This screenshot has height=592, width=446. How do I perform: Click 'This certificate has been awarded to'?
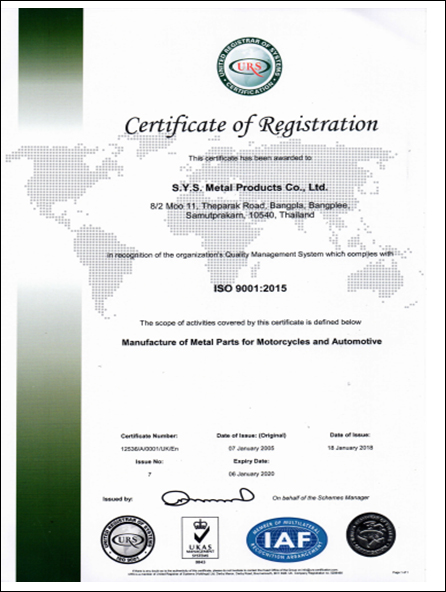250,158
